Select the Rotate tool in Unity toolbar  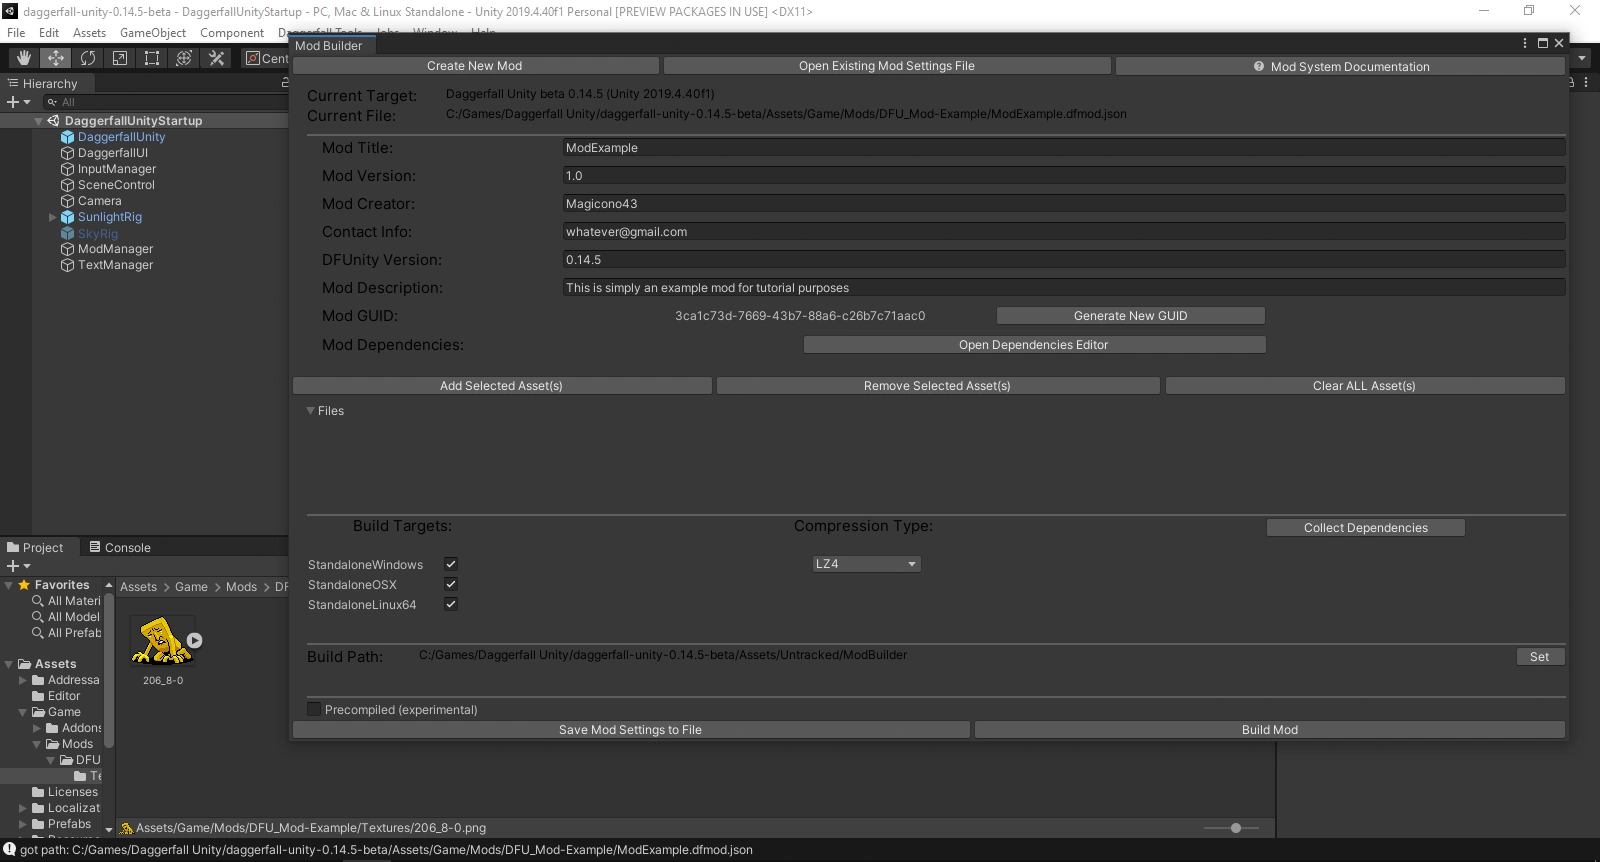click(88, 58)
